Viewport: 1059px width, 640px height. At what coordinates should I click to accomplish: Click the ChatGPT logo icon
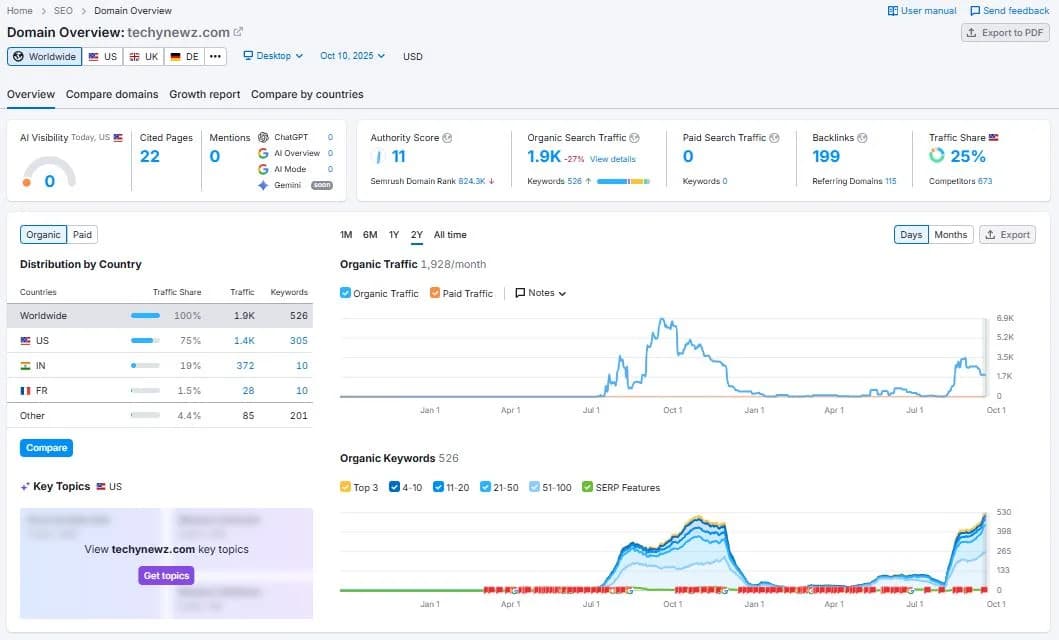point(263,137)
